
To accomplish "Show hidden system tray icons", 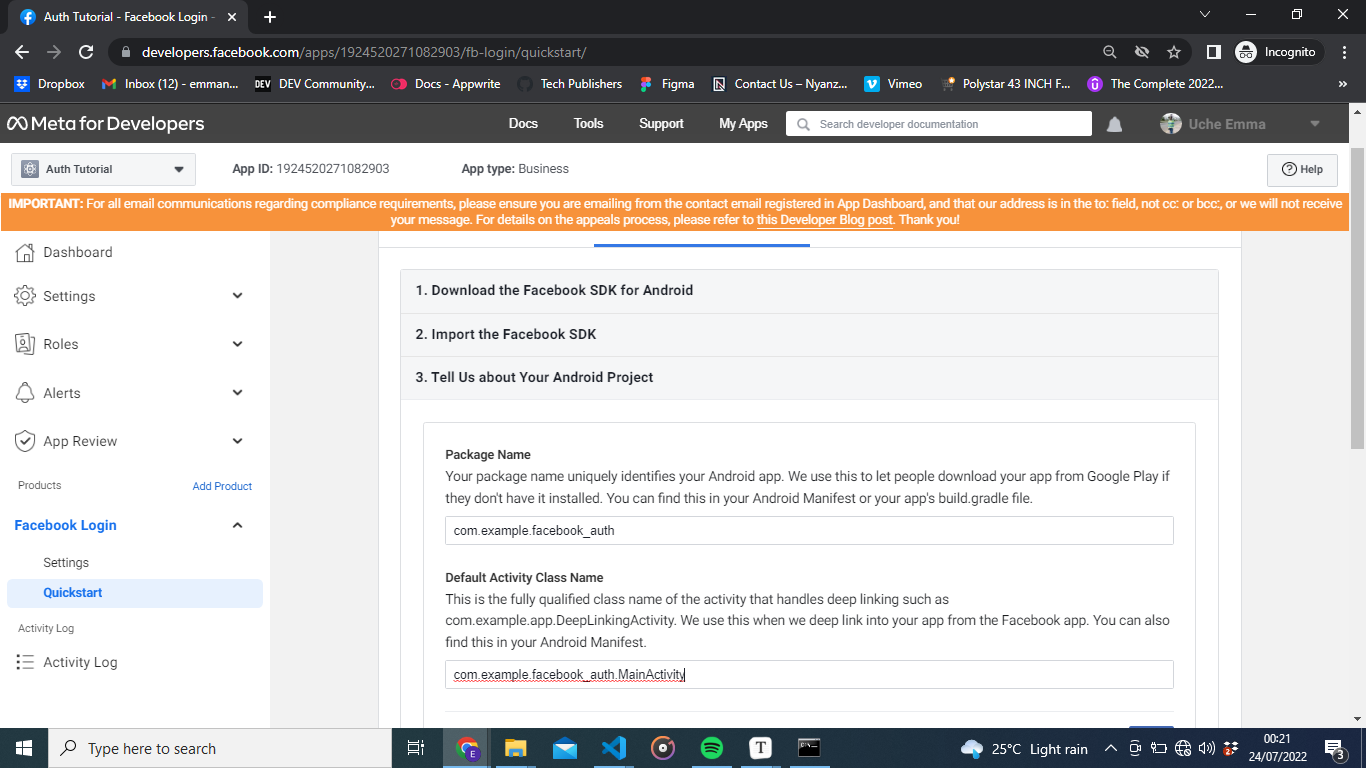I will tap(1110, 748).
